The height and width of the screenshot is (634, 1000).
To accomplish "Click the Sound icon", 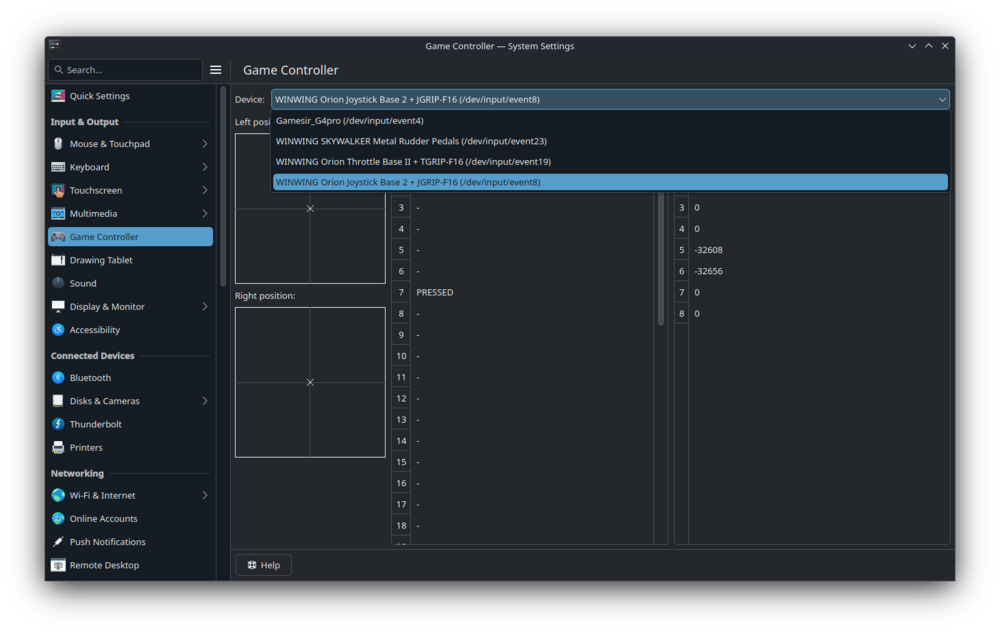I will point(58,283).
